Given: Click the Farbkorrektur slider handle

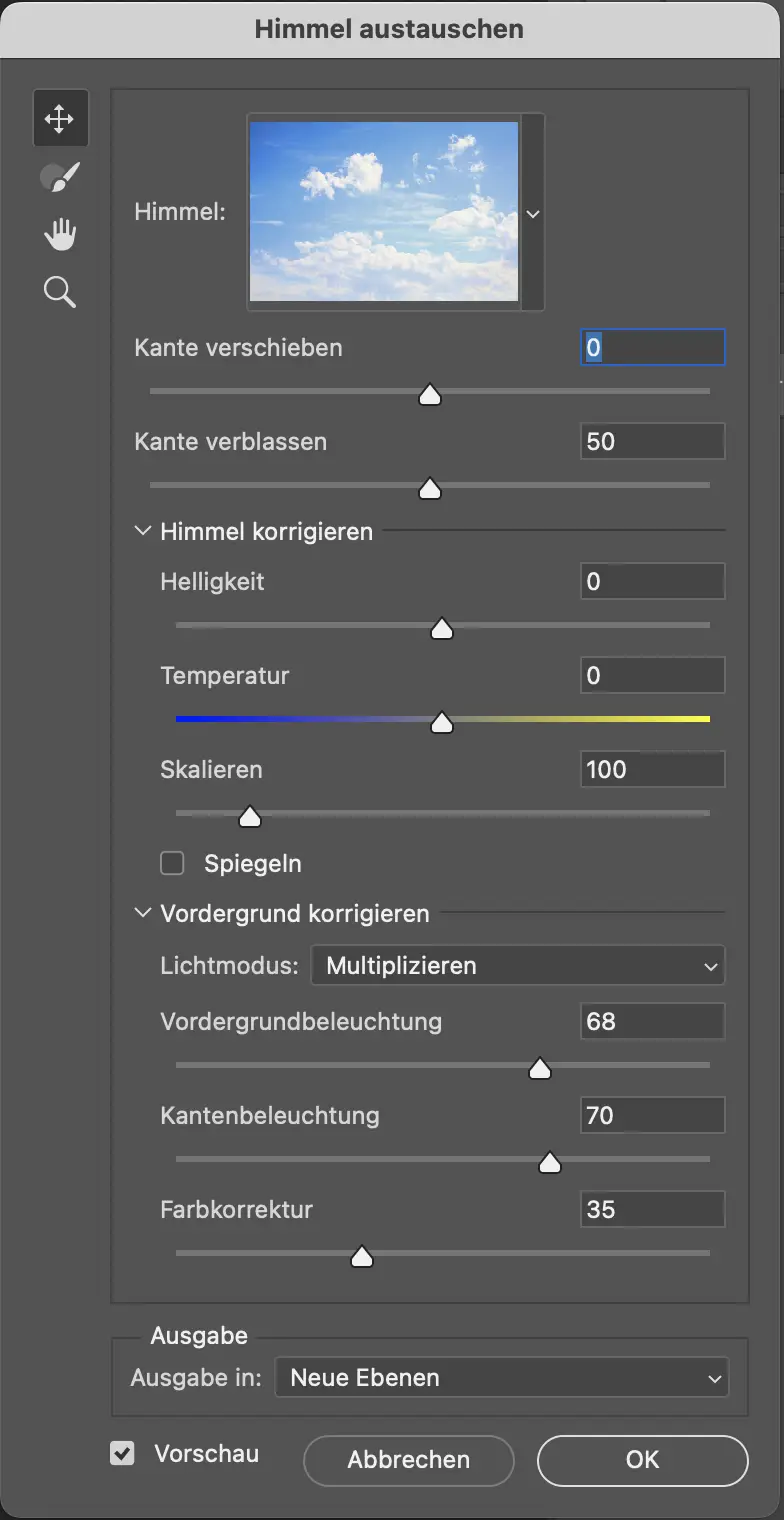Looking at the screenshot, I should pos(362,1256).
